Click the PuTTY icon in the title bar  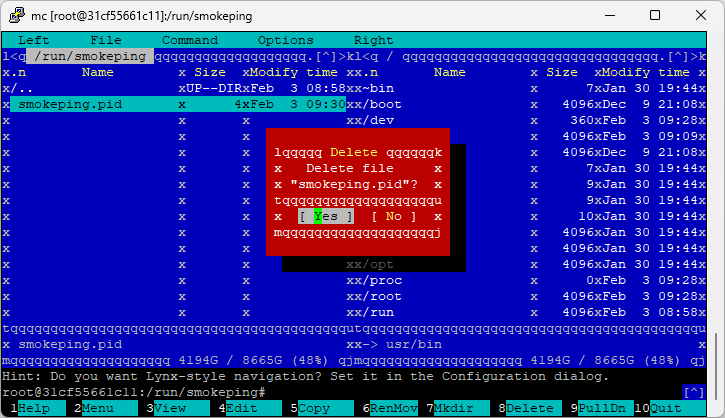pos(17,15)
